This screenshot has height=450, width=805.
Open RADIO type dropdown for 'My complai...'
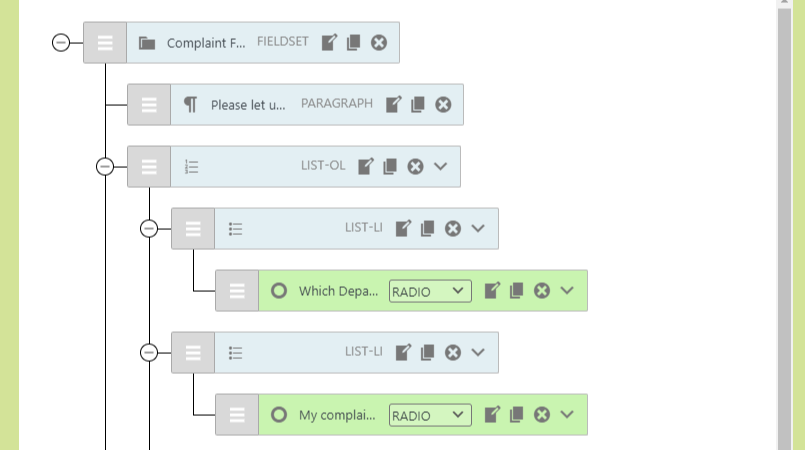click(x=430, y=415)
